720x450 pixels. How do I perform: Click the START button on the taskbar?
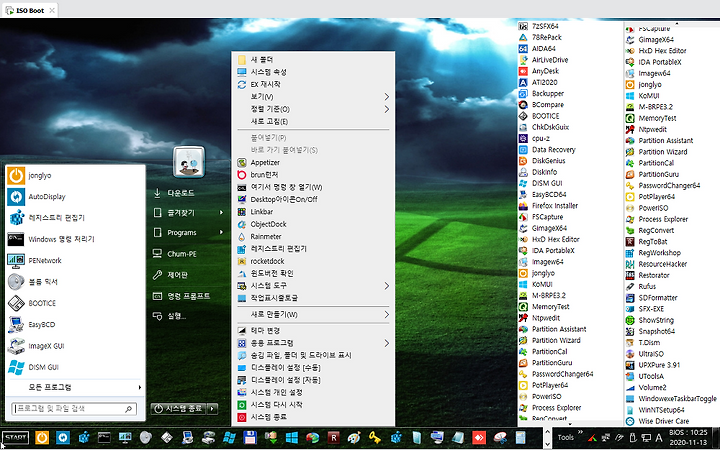click(x=15, y=437)
